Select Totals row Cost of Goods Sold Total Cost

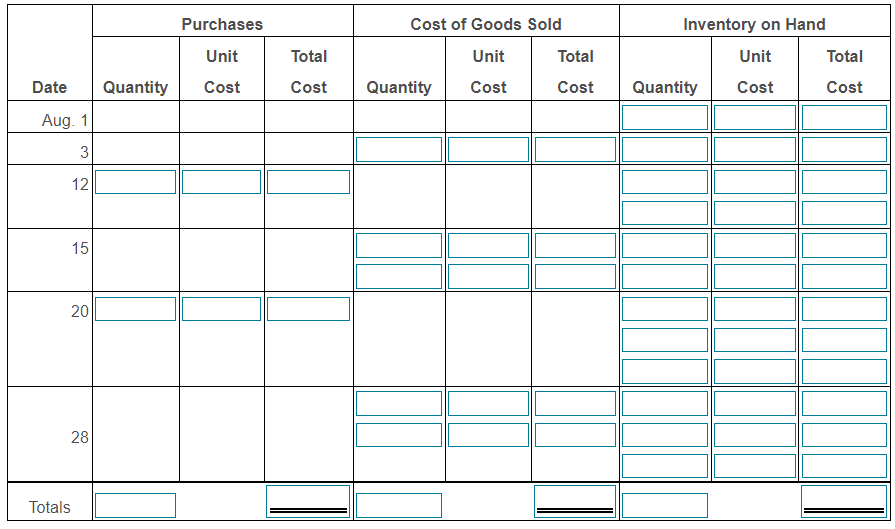point(575,502)
